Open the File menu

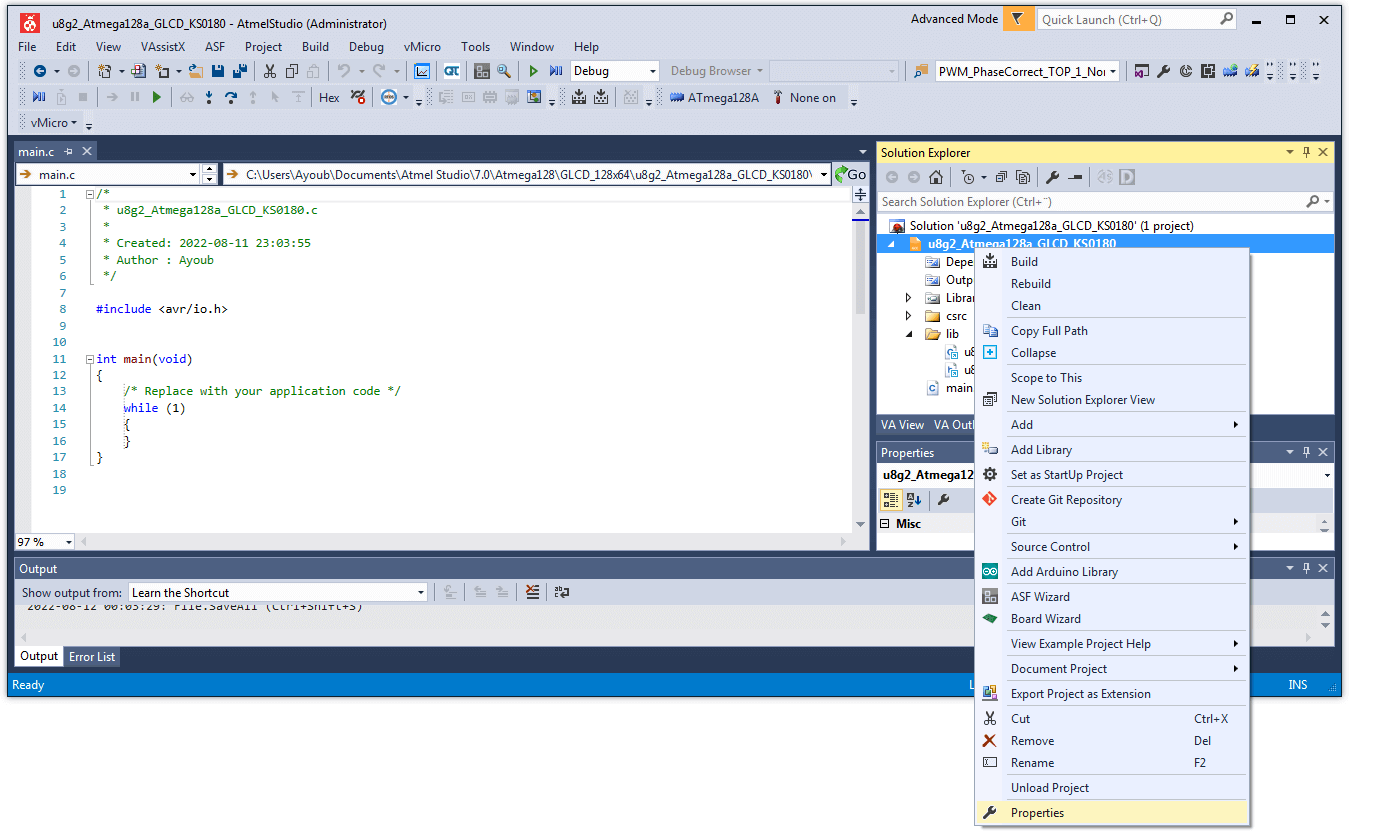pyautogui.click(x=27, y=47)
